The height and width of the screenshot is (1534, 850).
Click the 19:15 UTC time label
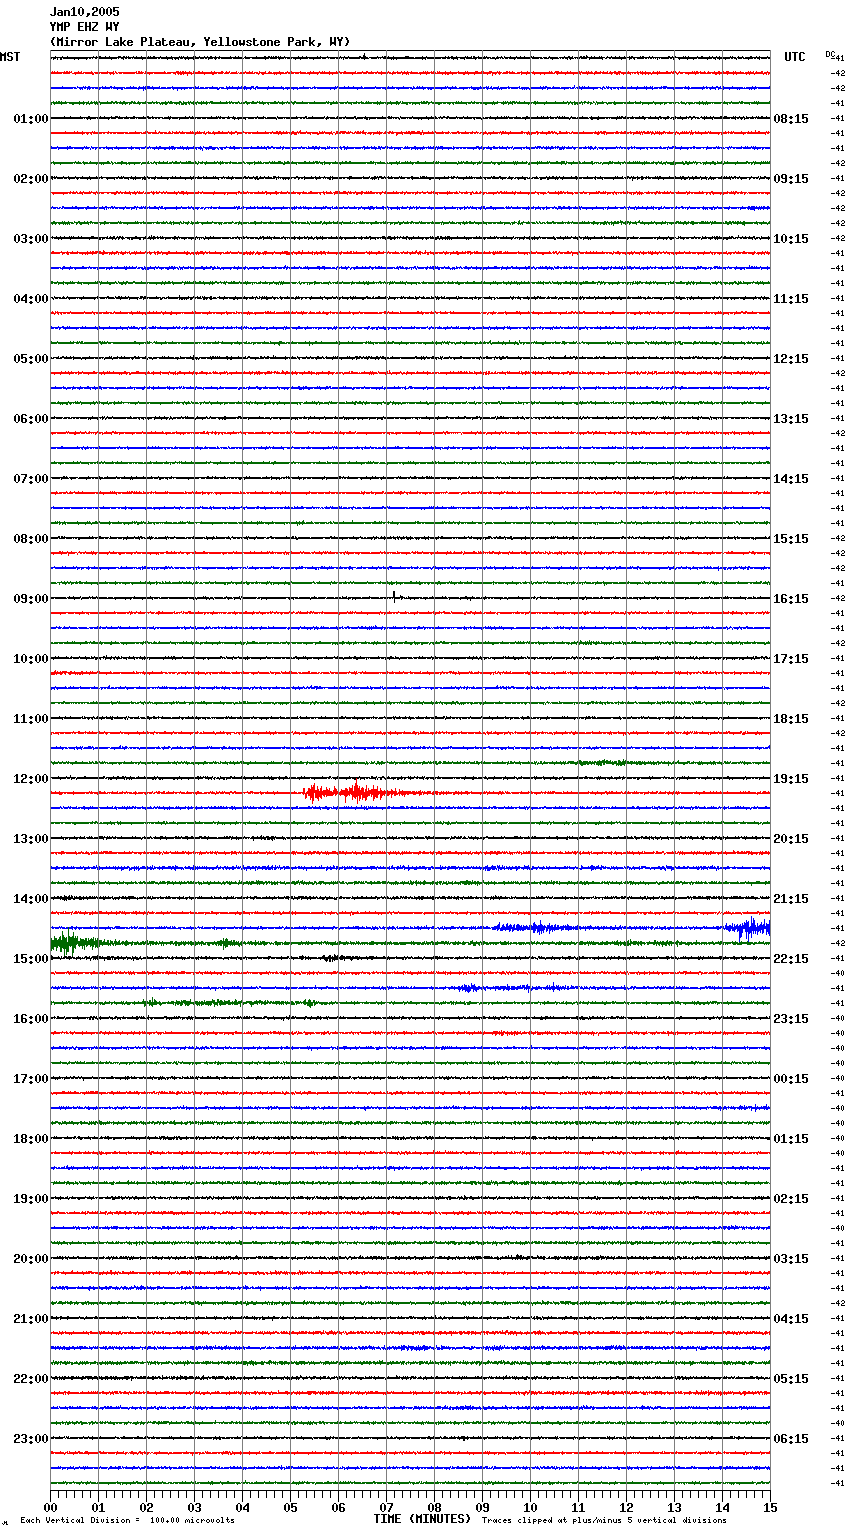coord(791,779)
